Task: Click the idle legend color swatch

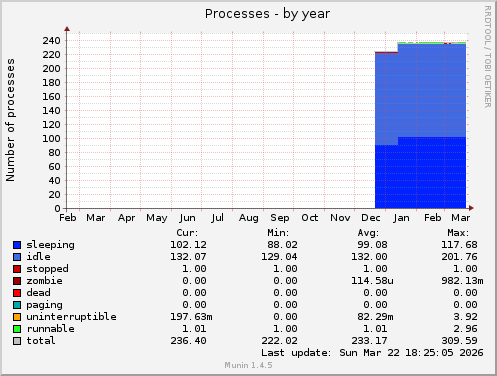Action: point(17,257)
